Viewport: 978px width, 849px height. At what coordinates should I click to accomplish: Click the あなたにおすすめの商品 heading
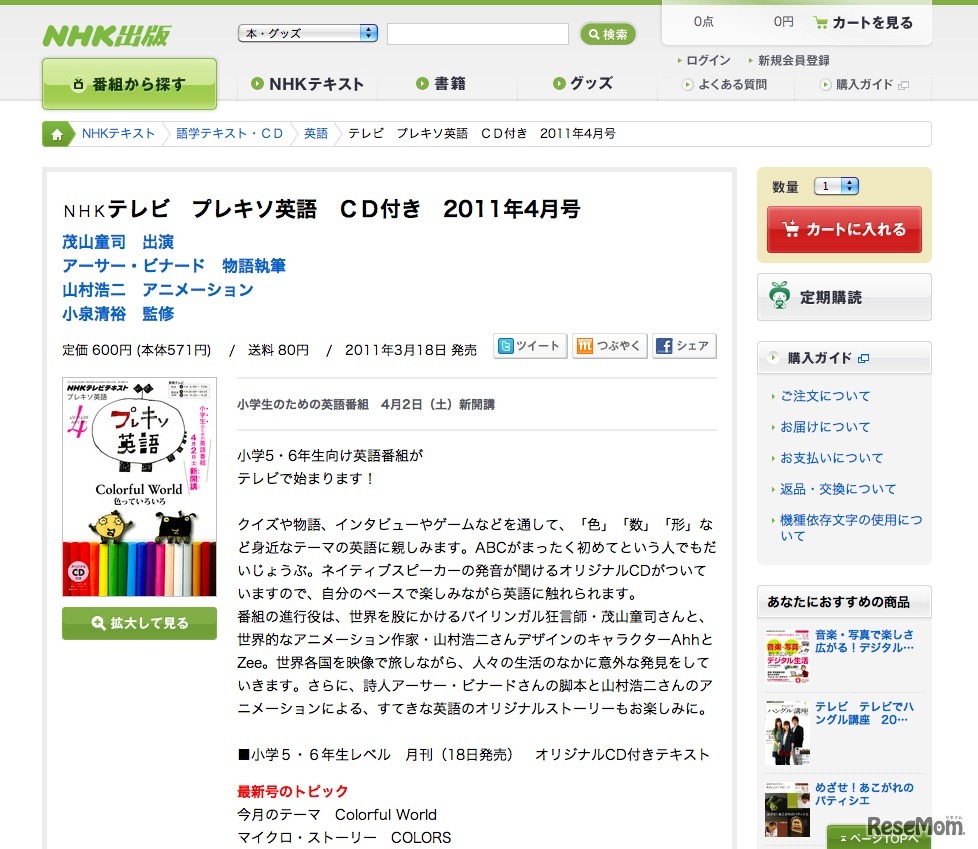pyautogui.click(x=838, y=602)
